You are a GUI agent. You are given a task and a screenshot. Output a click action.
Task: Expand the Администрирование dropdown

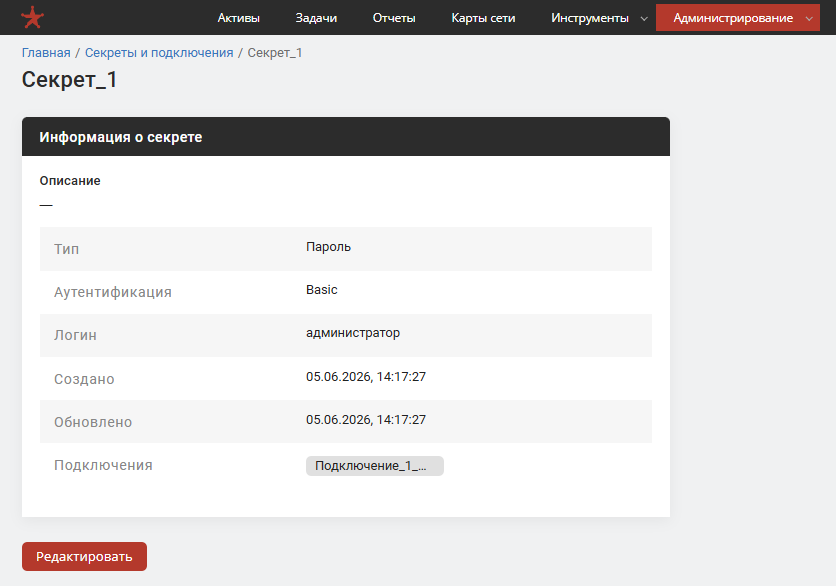coord(737,18)
